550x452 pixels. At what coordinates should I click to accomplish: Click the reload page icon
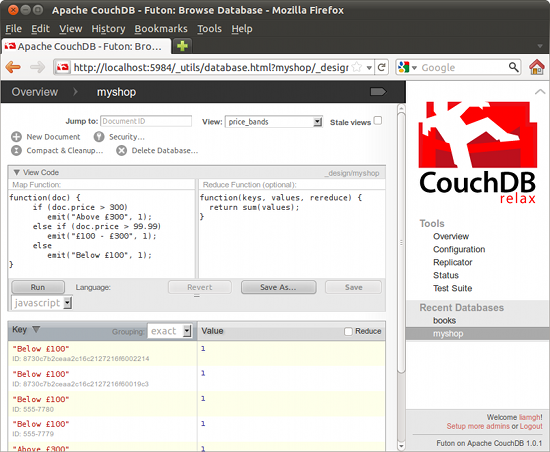click(382, 67)
